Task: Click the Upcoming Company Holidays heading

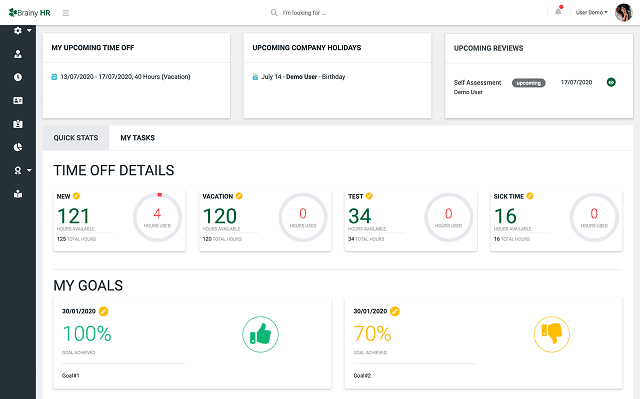Action: point(307,48)
